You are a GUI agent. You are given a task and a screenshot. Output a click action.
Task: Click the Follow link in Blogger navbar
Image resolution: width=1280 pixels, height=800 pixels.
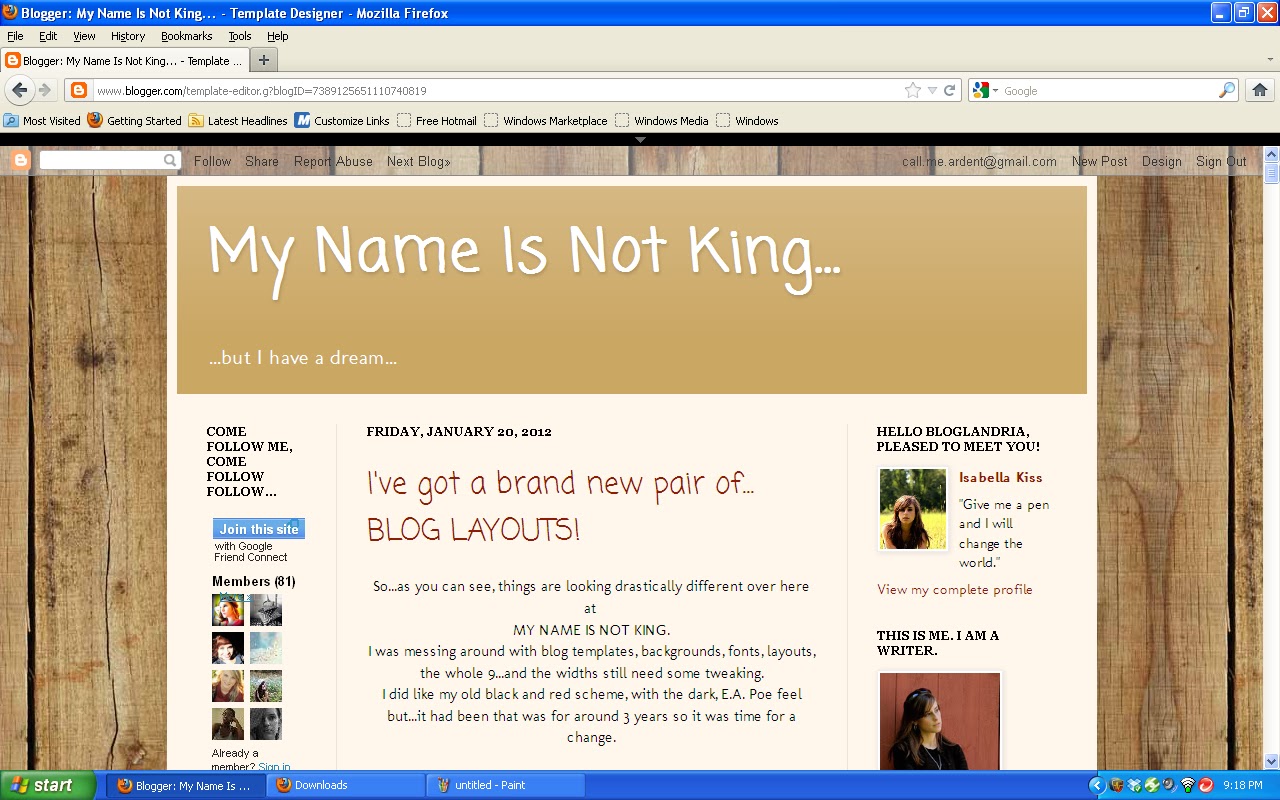[213, 161]
